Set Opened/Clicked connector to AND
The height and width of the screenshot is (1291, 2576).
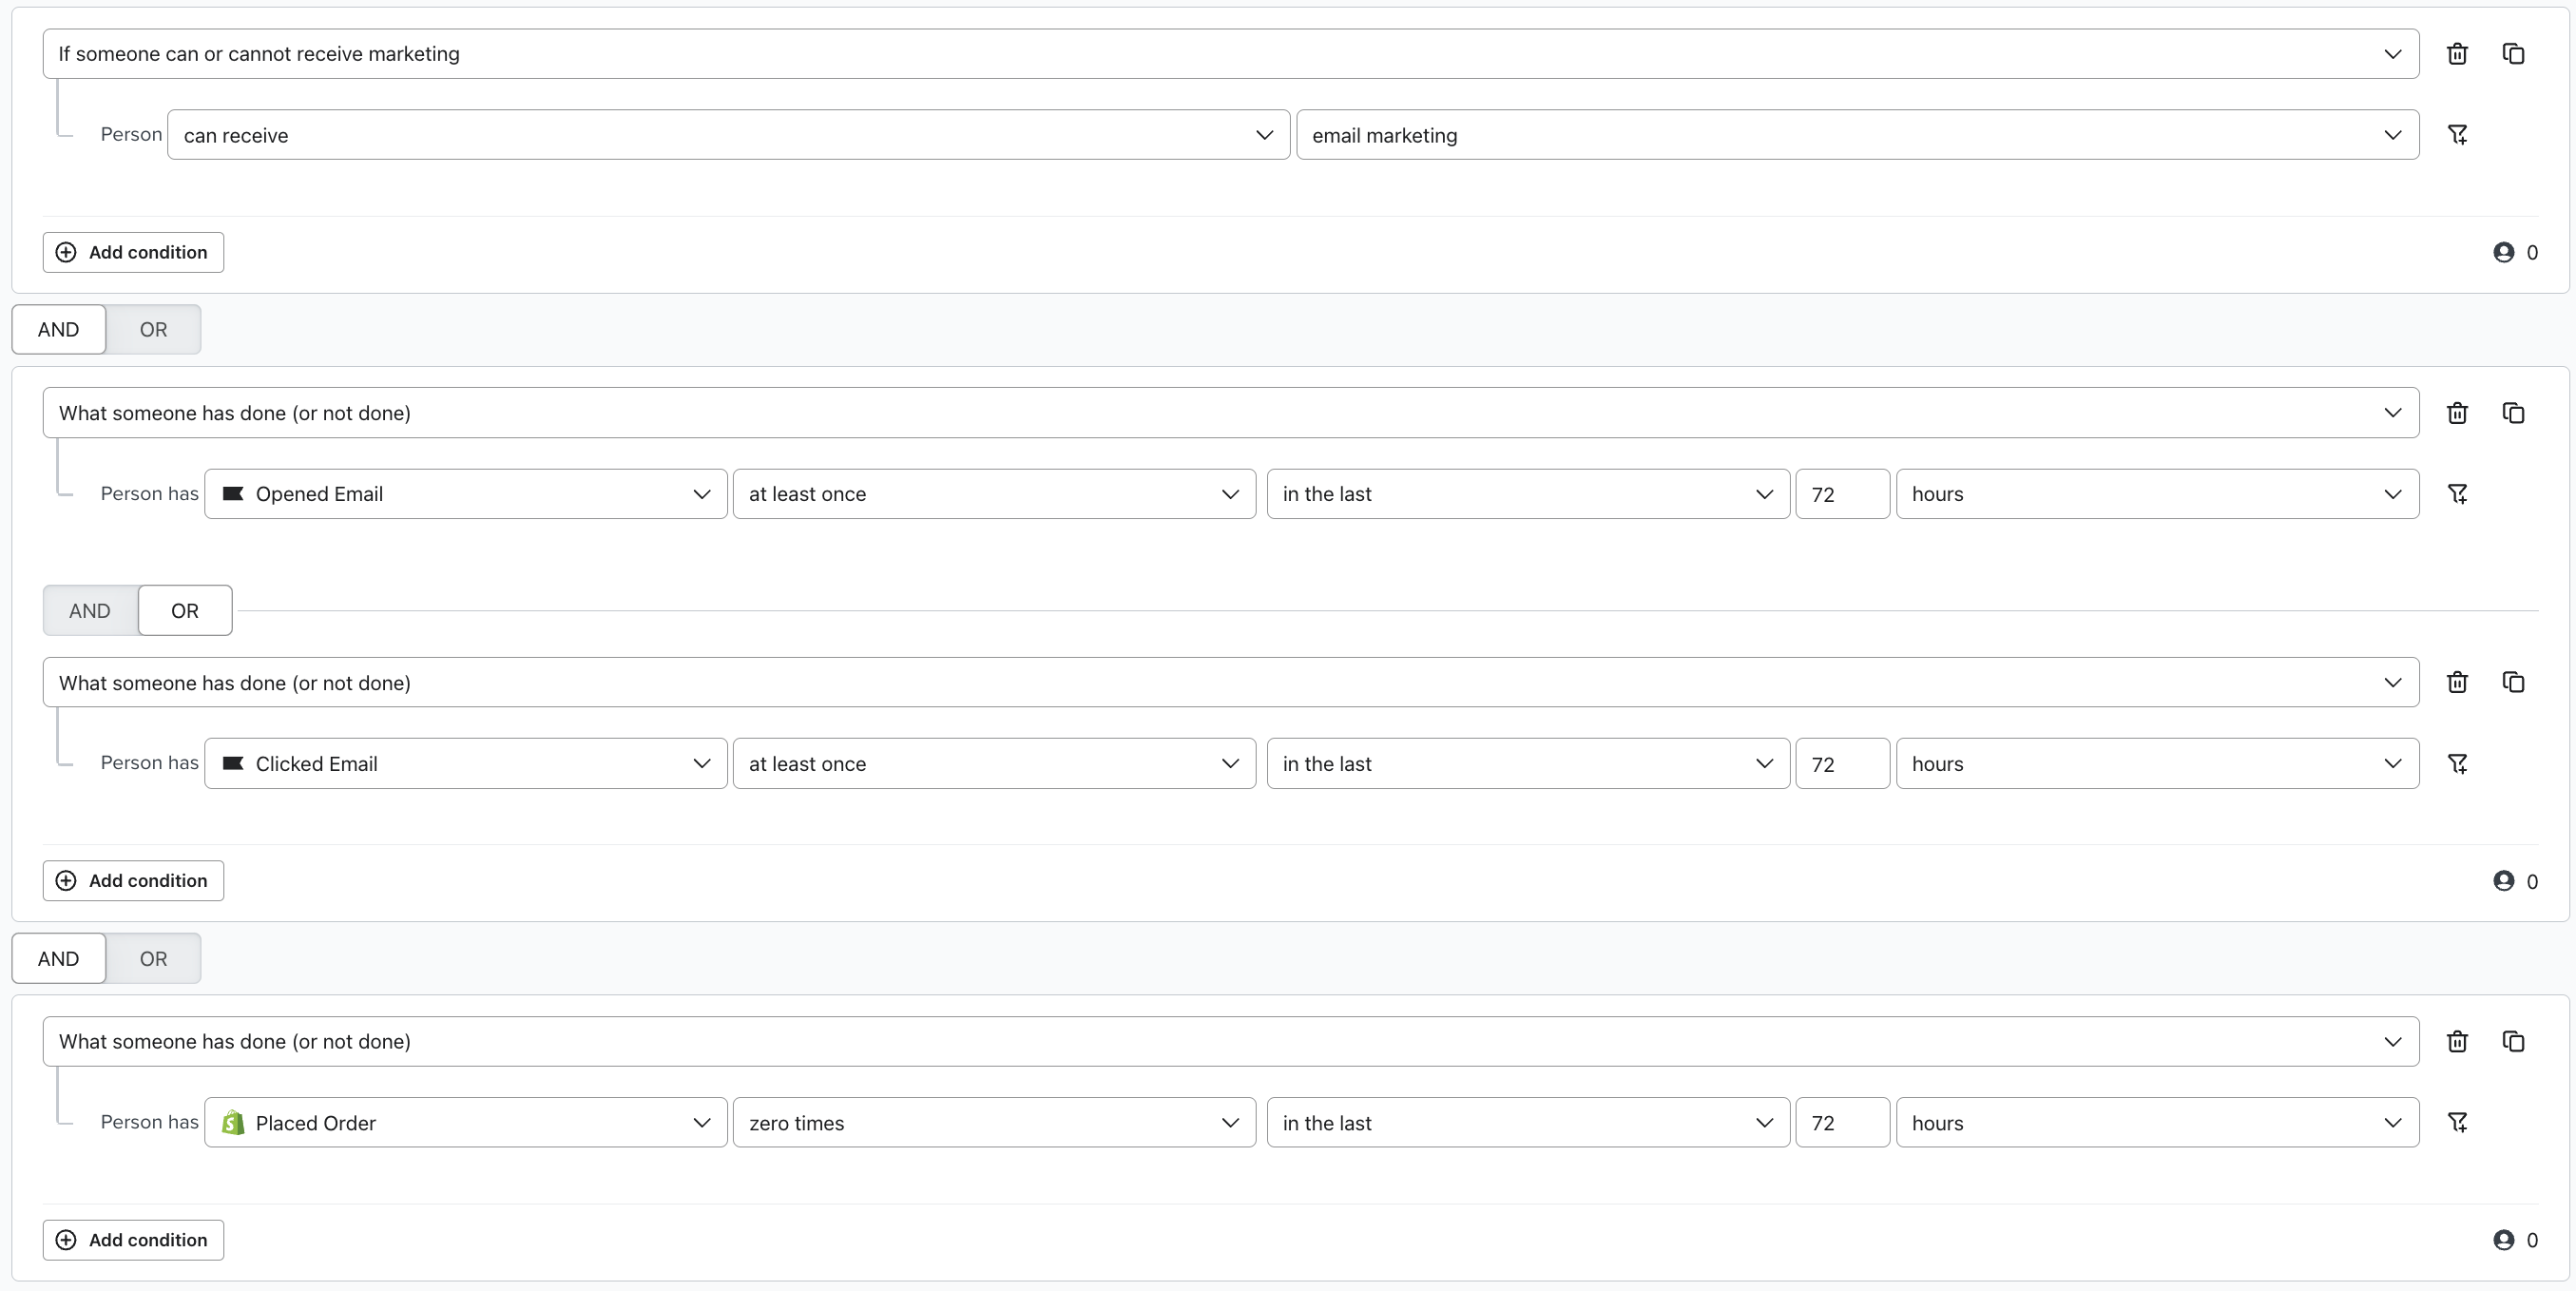point(90,611)
